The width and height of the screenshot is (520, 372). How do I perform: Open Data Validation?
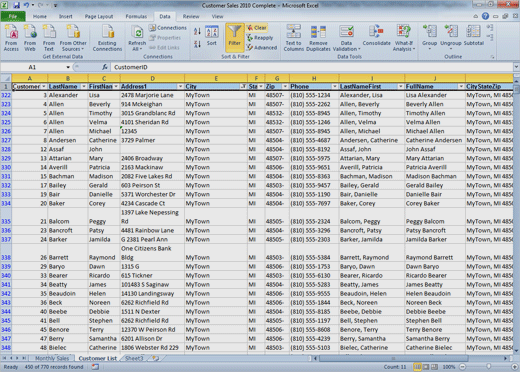pyautogui.click(x=347, y=38)
